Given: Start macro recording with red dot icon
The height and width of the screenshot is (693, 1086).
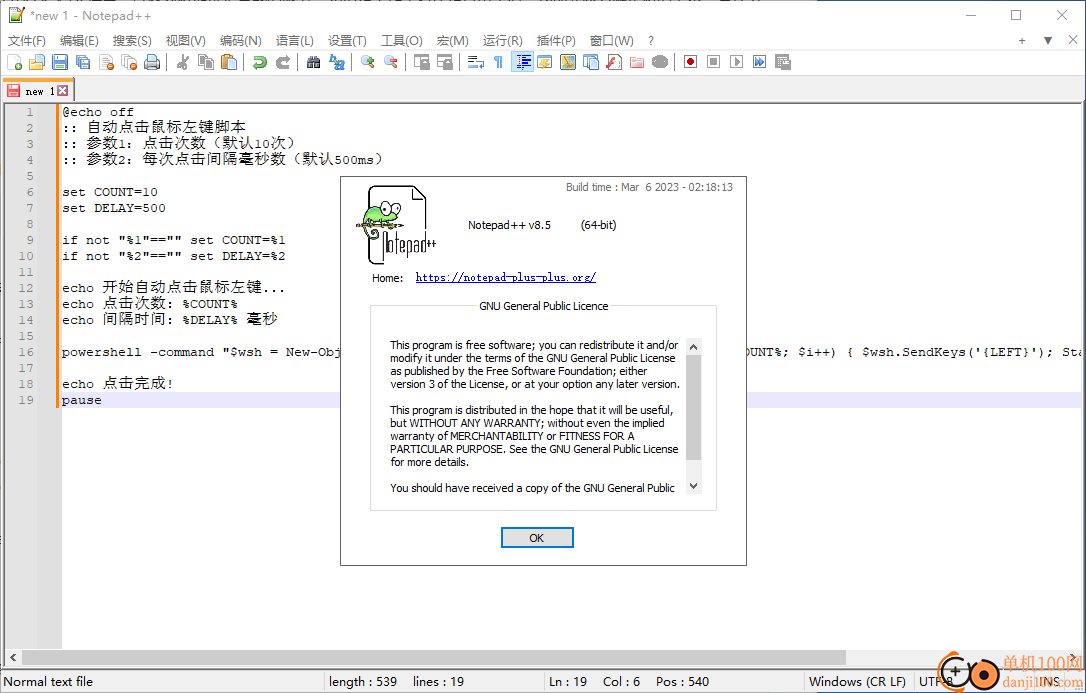Looking at the screenshot, I should (691, 62).
